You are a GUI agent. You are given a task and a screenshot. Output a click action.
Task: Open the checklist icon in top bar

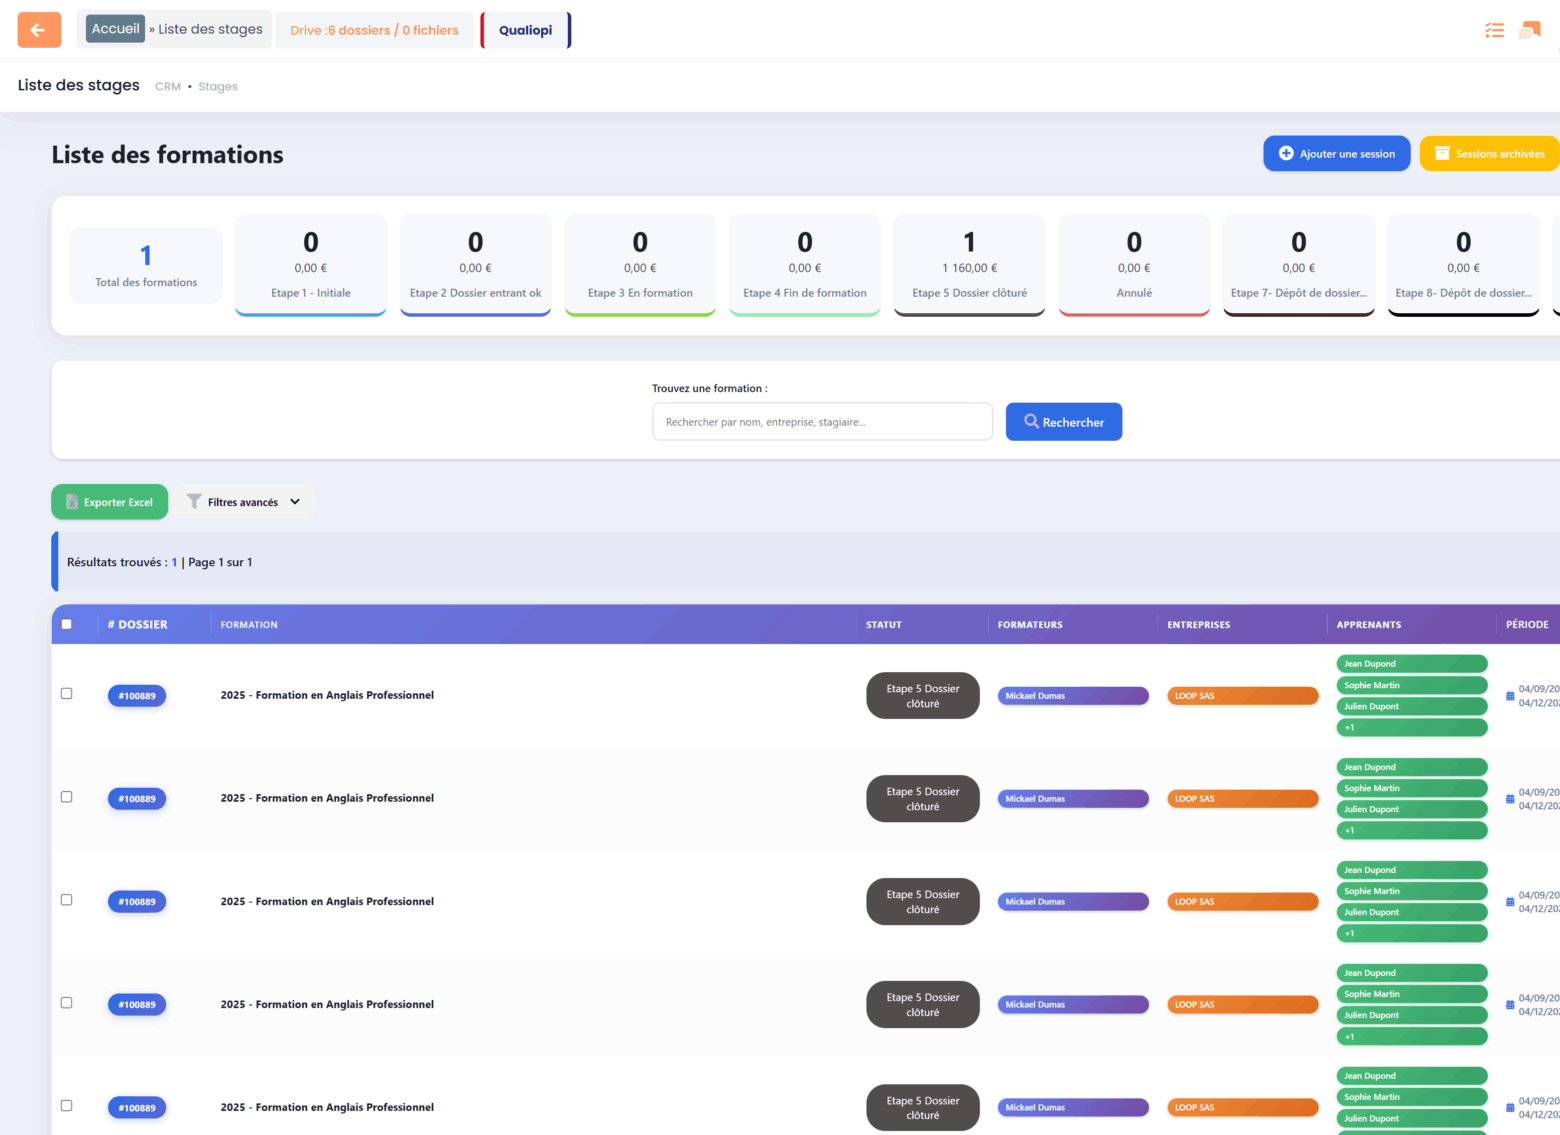pos(1494,30)
